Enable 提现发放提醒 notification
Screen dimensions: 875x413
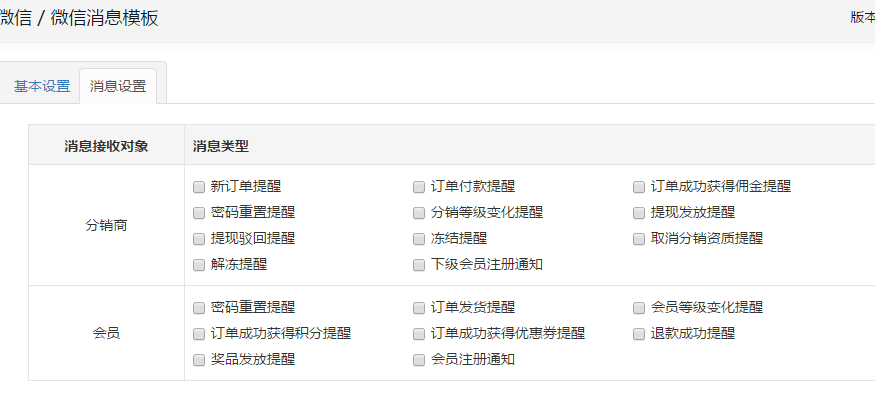pyautogui.click(x=639, y=212)
